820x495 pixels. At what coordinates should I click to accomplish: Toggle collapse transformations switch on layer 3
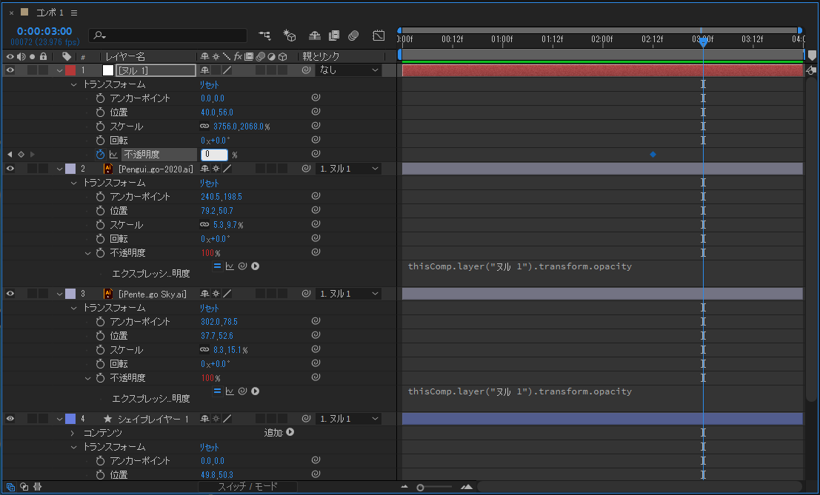click(x=216, y=294)
